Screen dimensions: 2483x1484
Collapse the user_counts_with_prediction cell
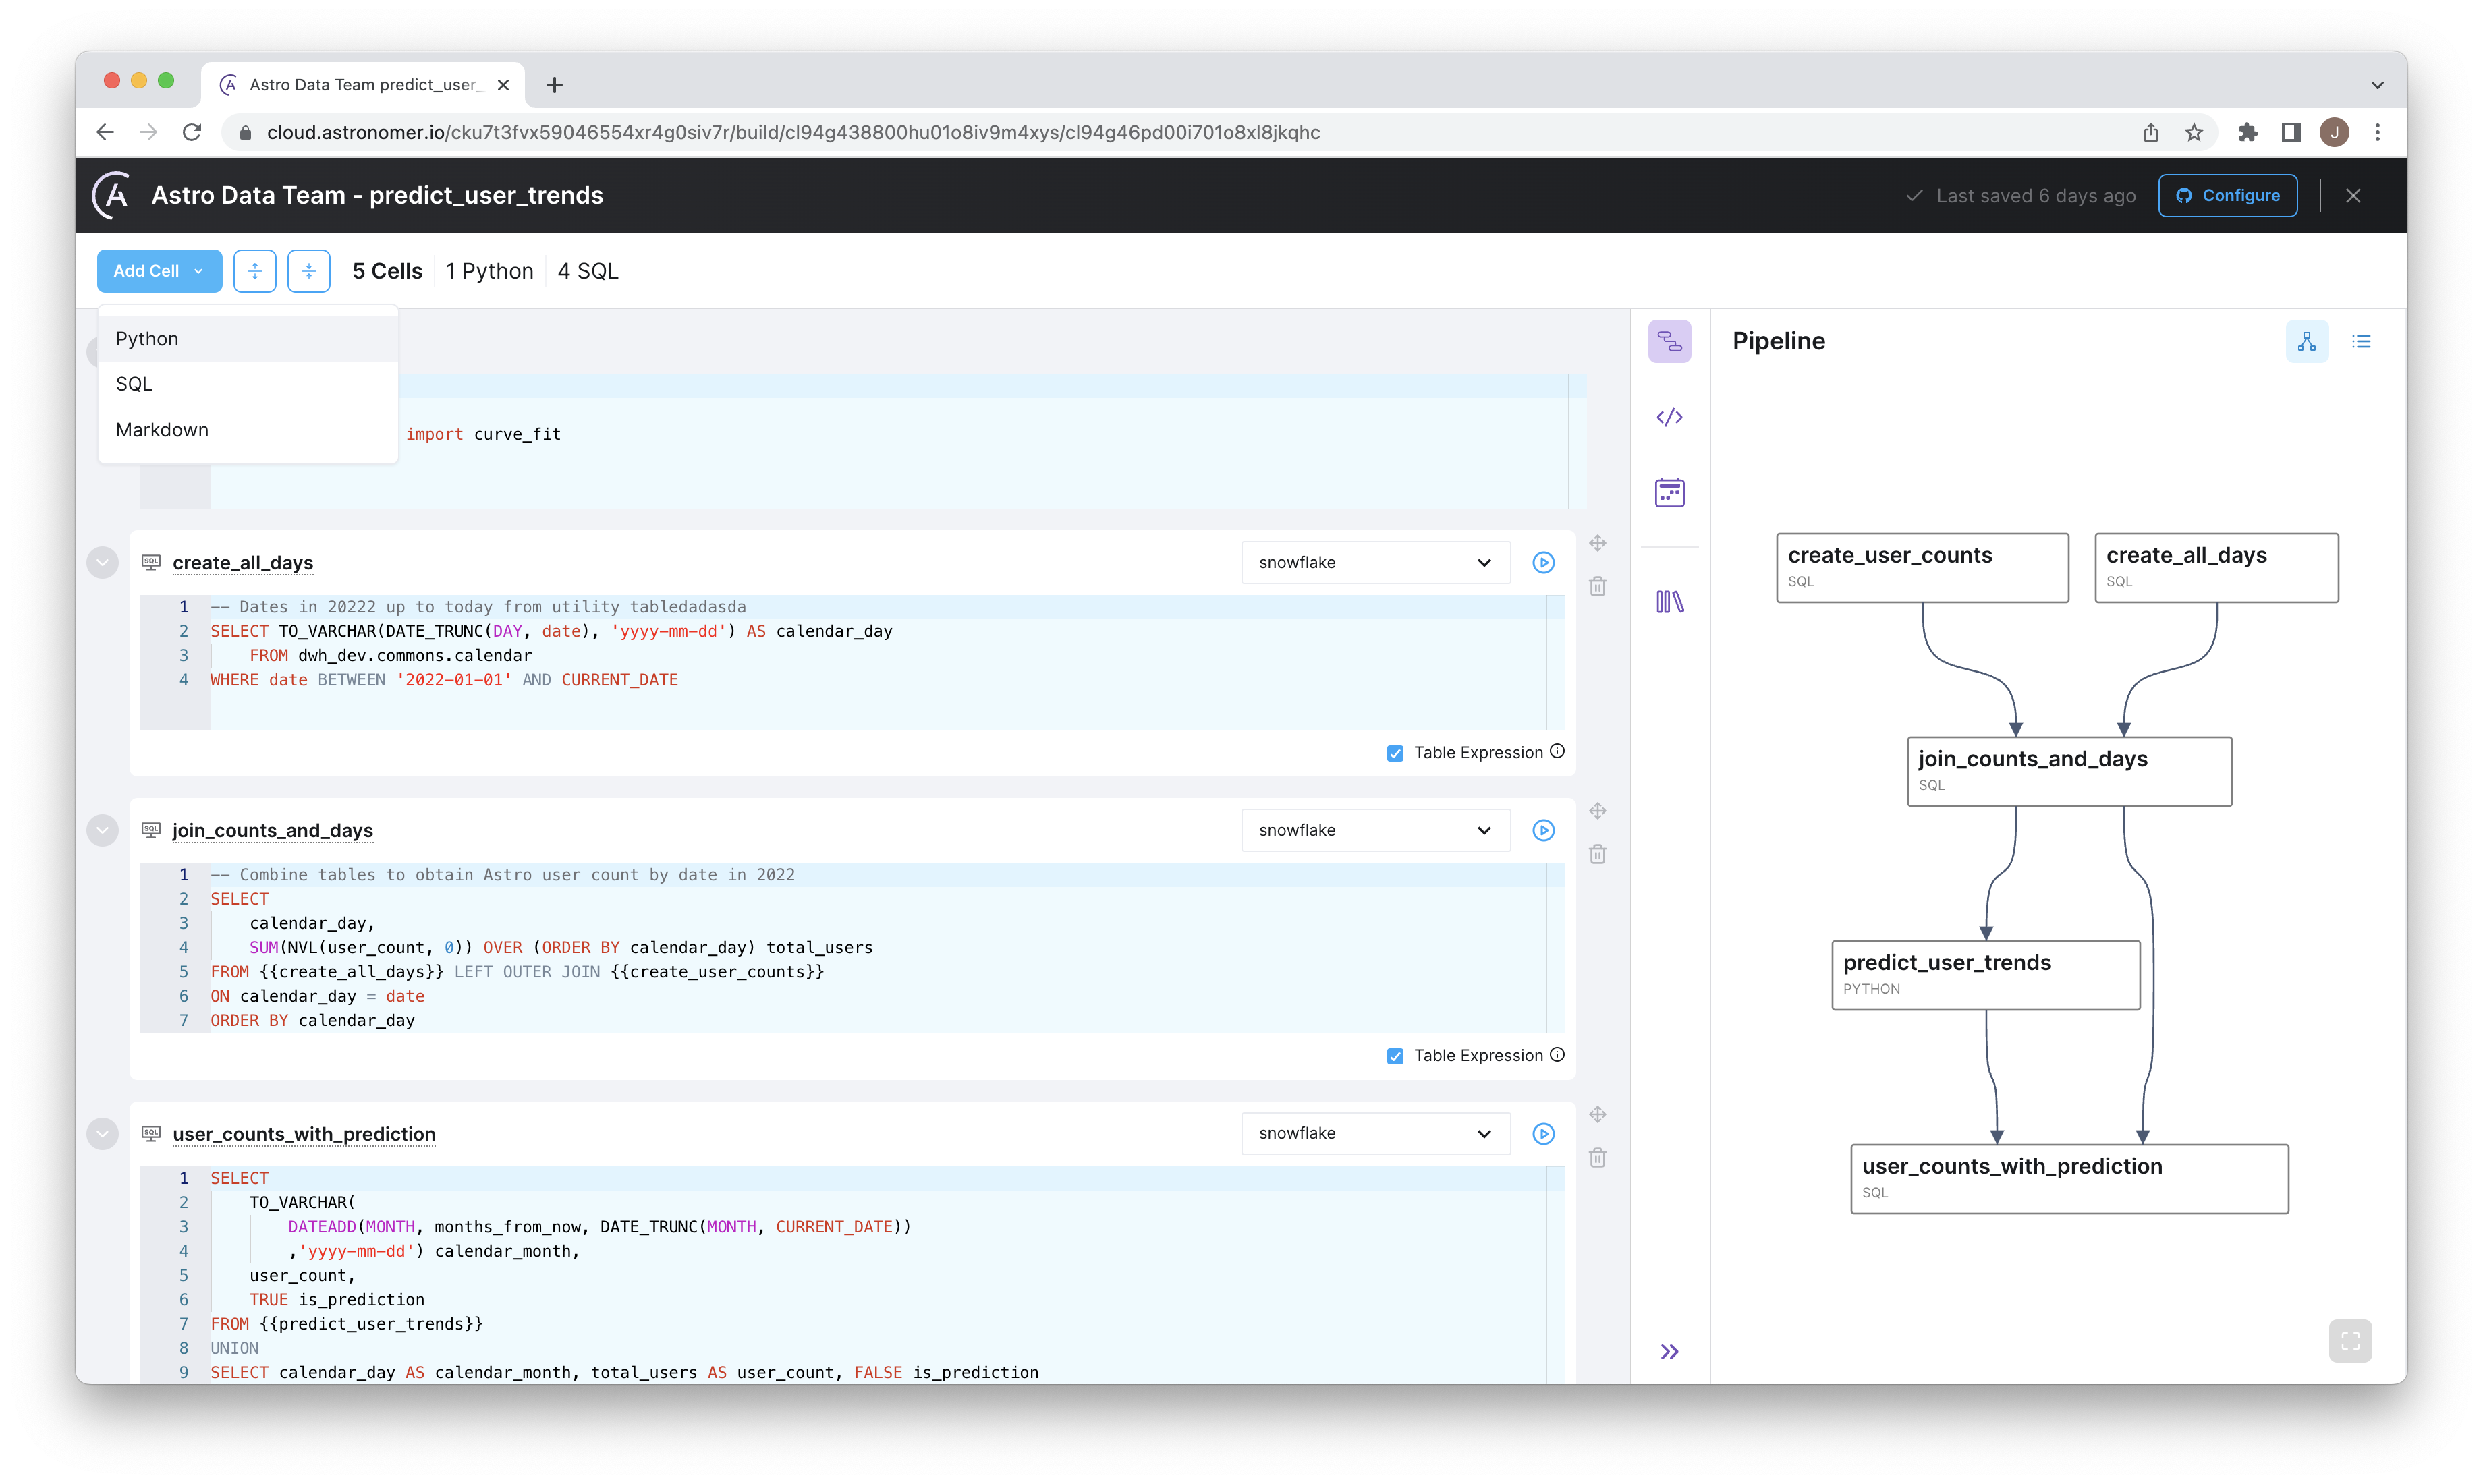click(102, 1133)
